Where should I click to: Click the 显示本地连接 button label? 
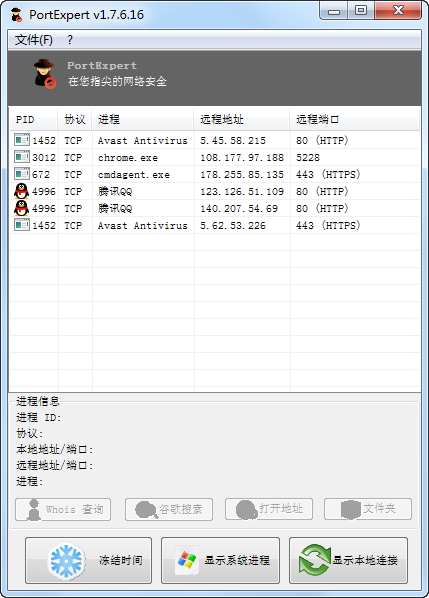coord(365,560)
